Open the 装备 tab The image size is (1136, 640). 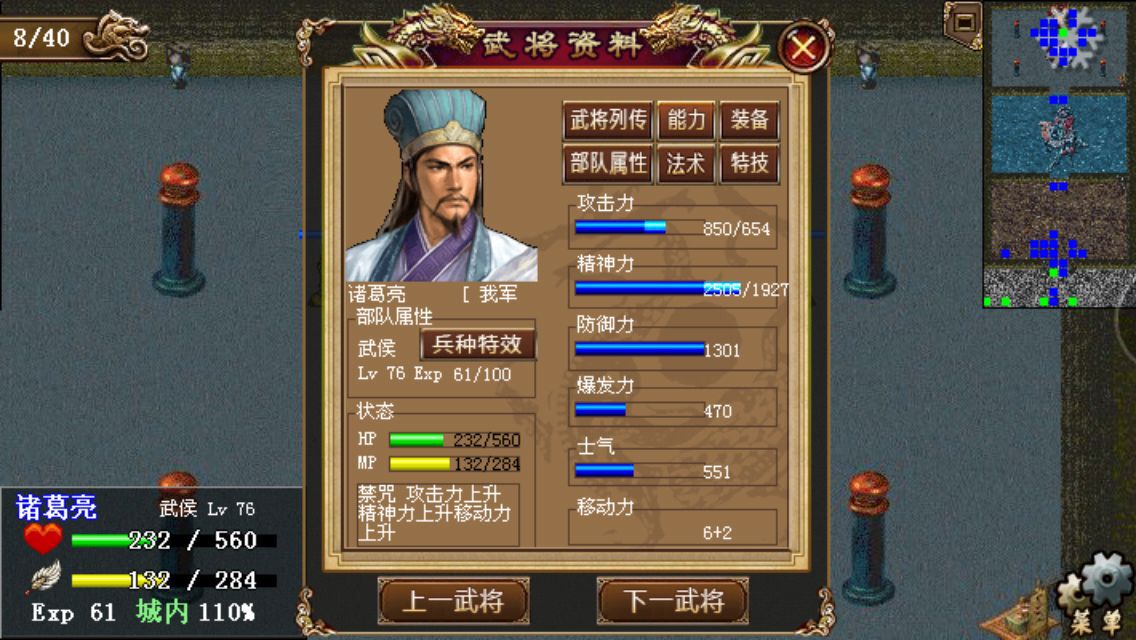[x=749, y=120]
